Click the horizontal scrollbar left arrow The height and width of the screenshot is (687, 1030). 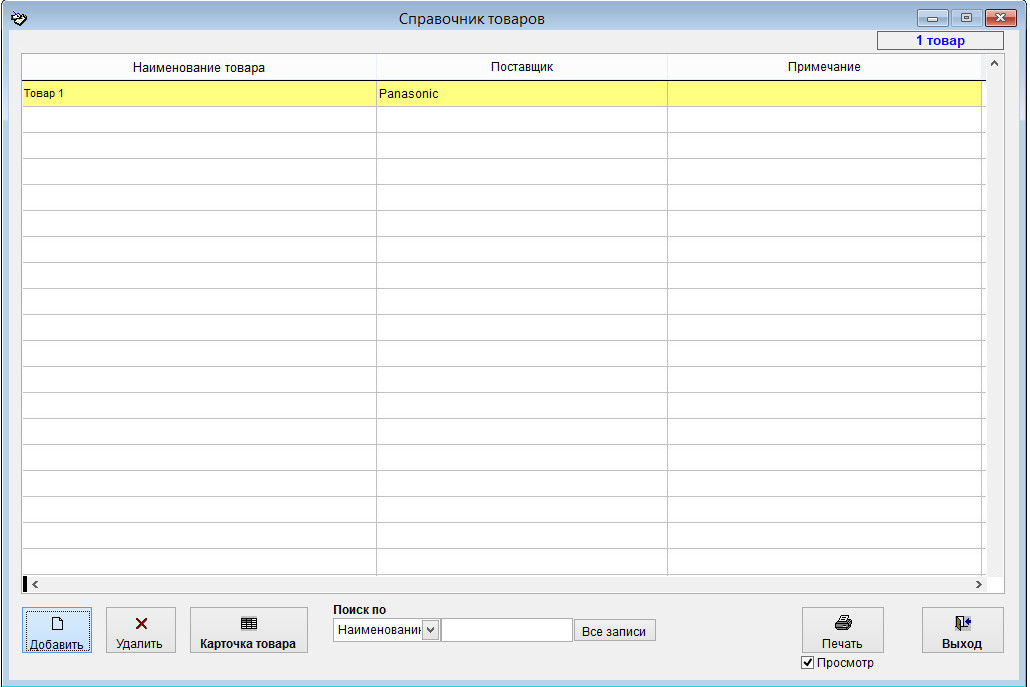tap(35, 584)
